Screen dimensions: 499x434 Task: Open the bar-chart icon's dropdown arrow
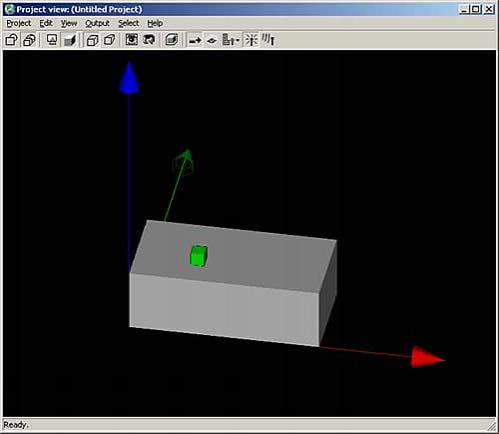pyautogui.click(x=238, y=41)
